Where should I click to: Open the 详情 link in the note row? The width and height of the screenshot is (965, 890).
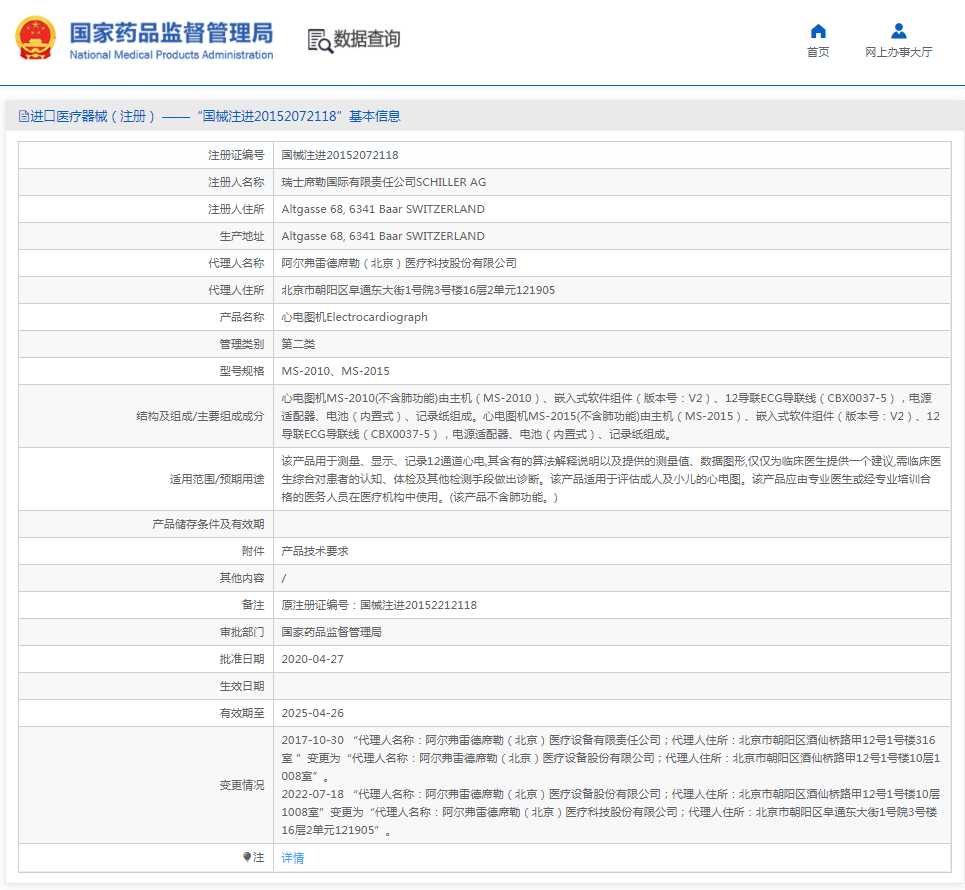[293, 858]
